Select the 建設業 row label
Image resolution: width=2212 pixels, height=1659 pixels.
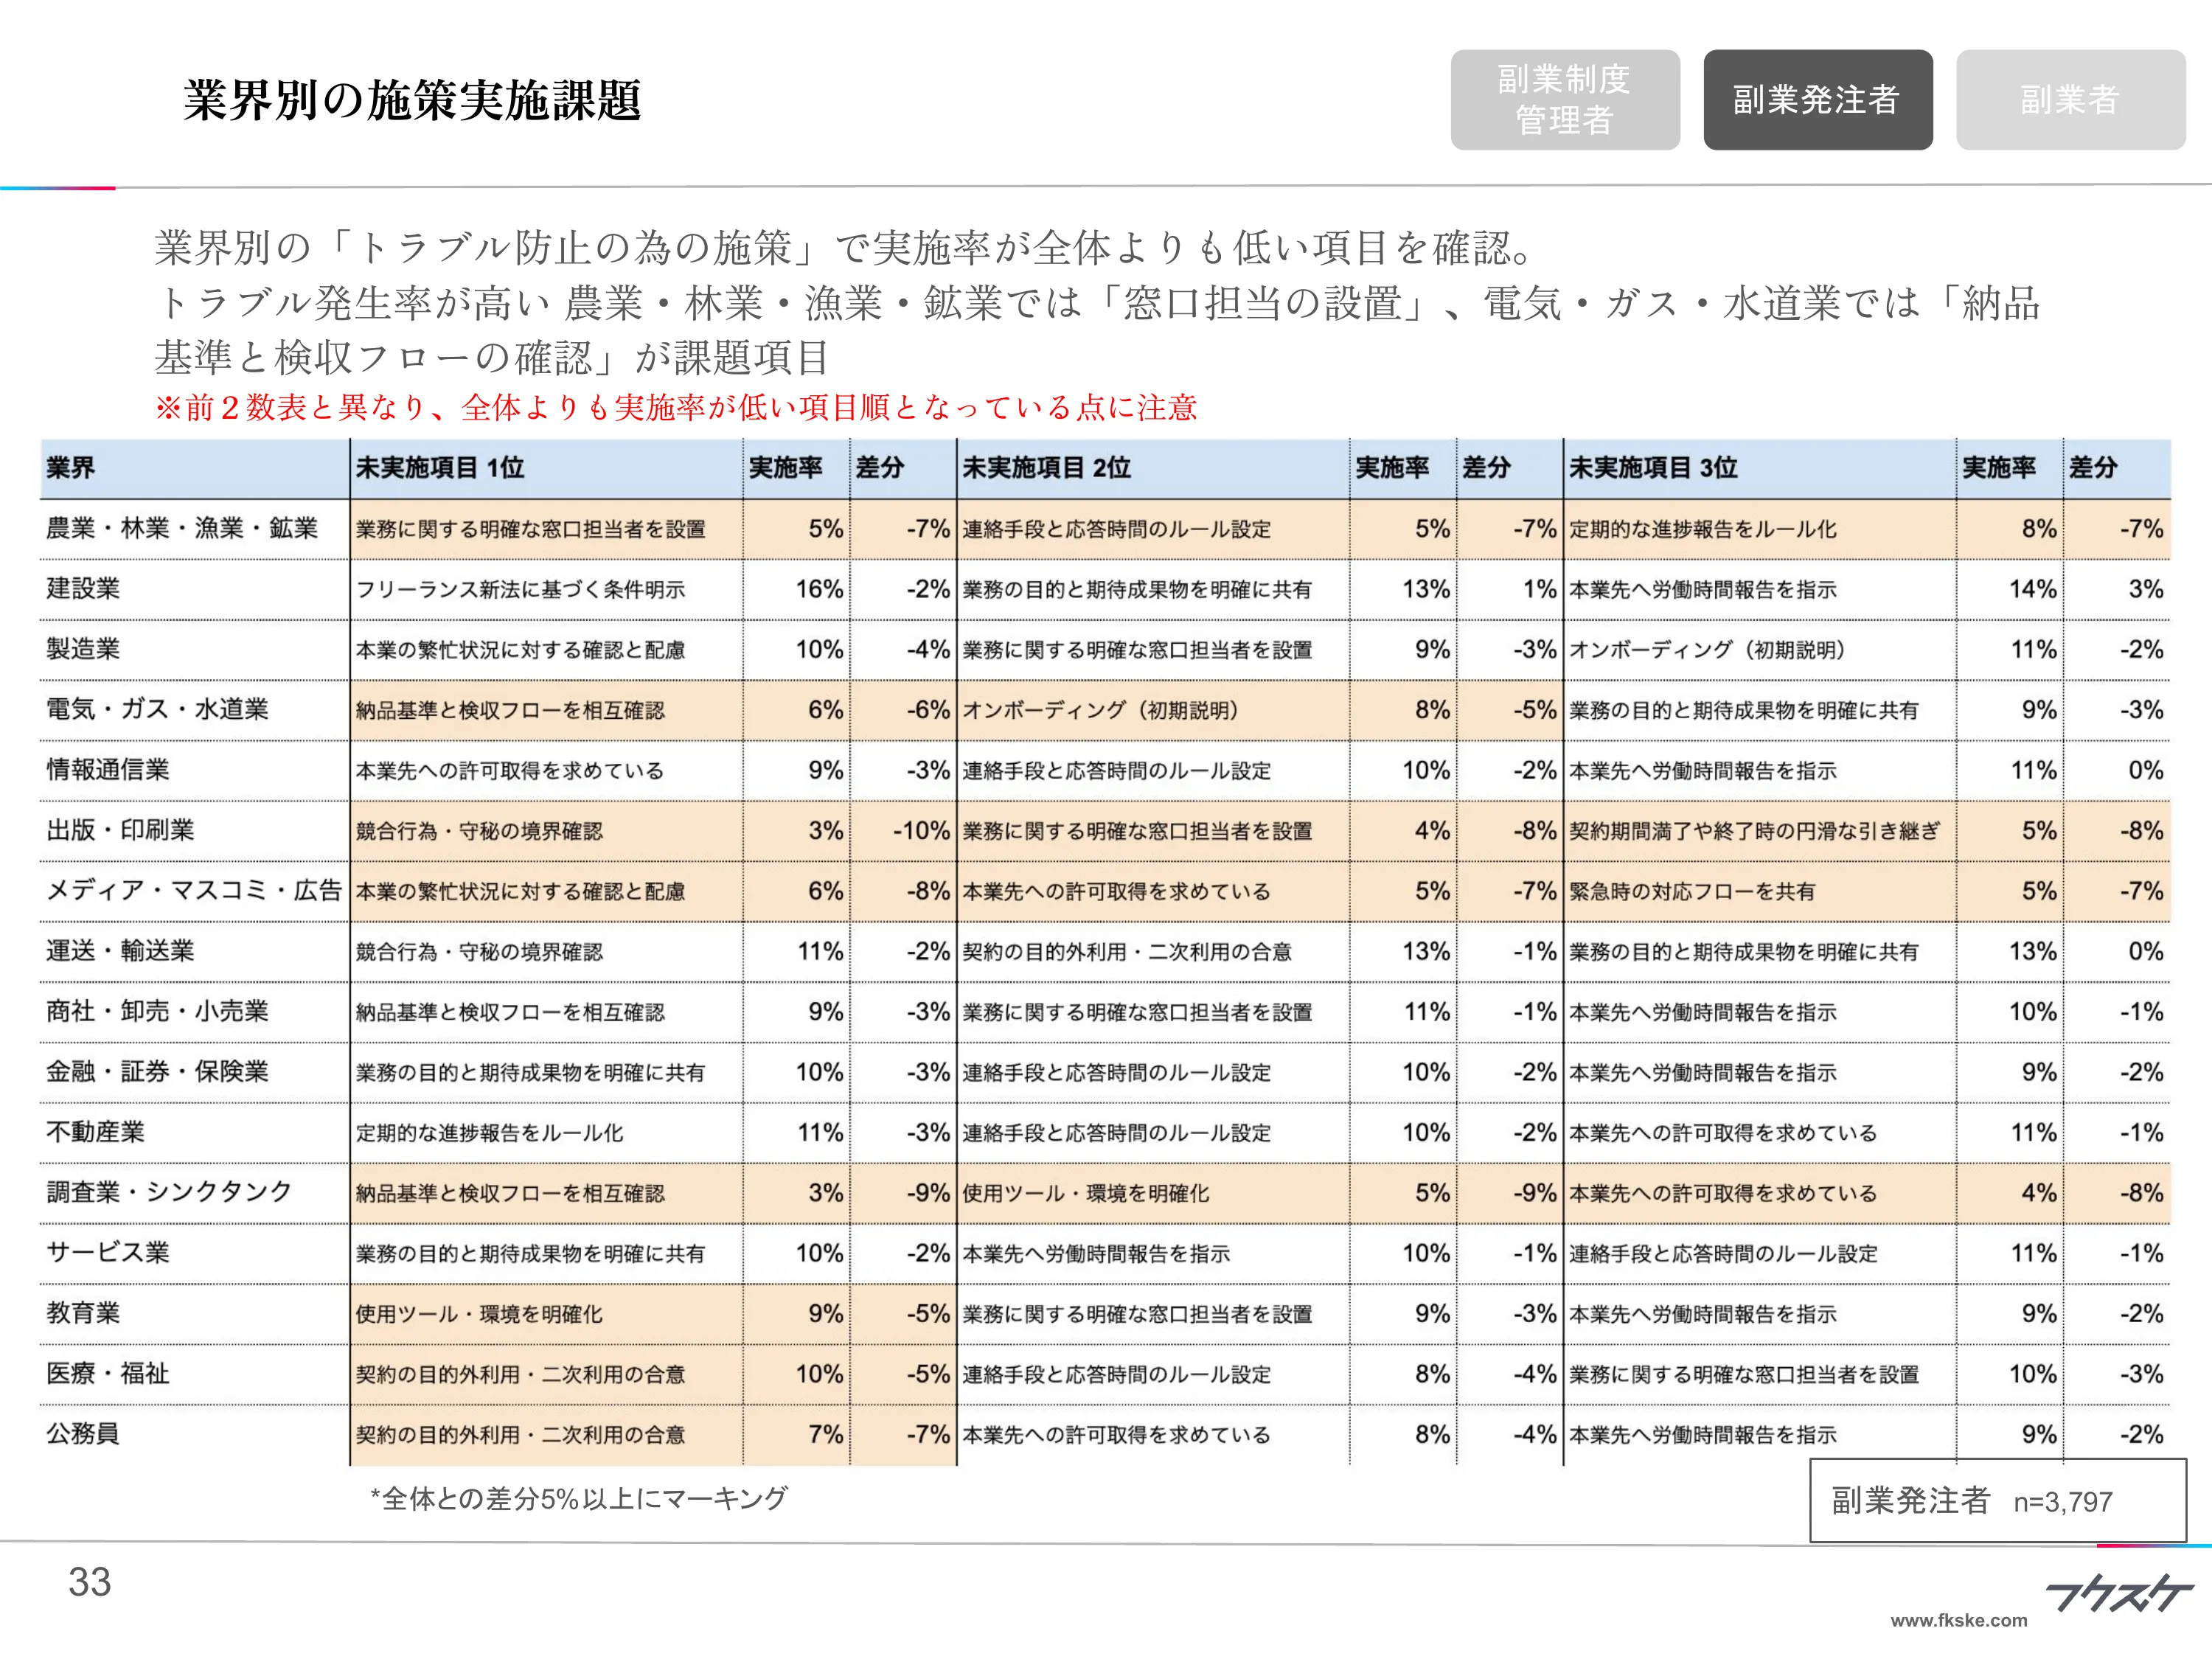[x=83, y=588]
